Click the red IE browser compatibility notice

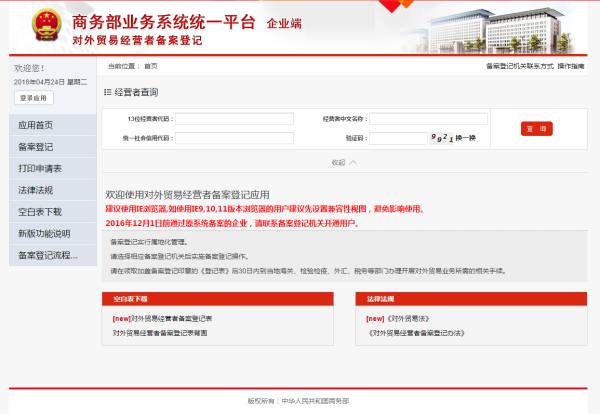pos(265,209)
